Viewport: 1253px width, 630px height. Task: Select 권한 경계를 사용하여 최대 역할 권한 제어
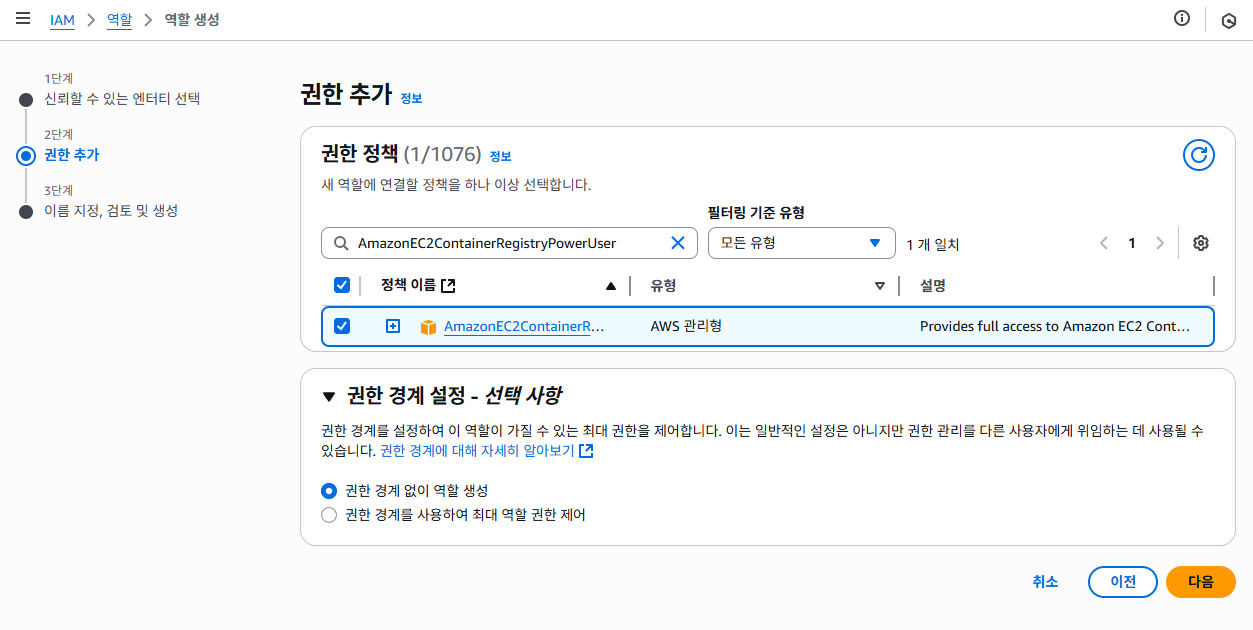pos(329,515)
